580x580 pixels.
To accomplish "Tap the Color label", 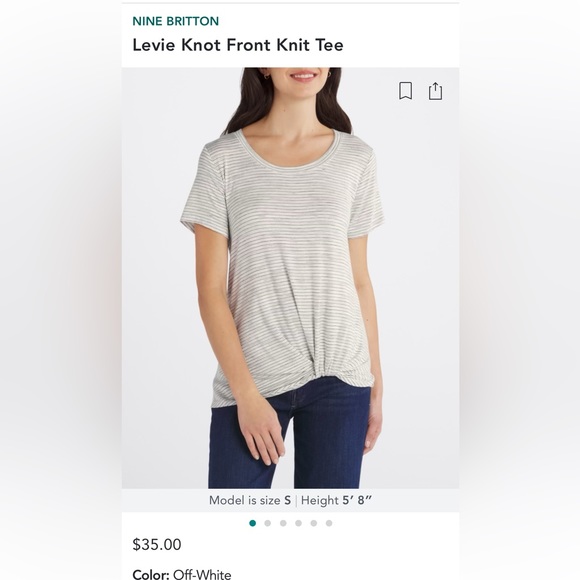I will [x=151, y=574].
